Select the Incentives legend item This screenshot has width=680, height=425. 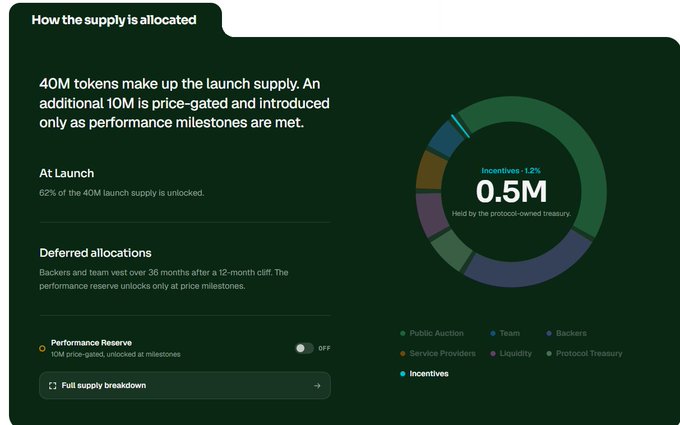point(424,373)
